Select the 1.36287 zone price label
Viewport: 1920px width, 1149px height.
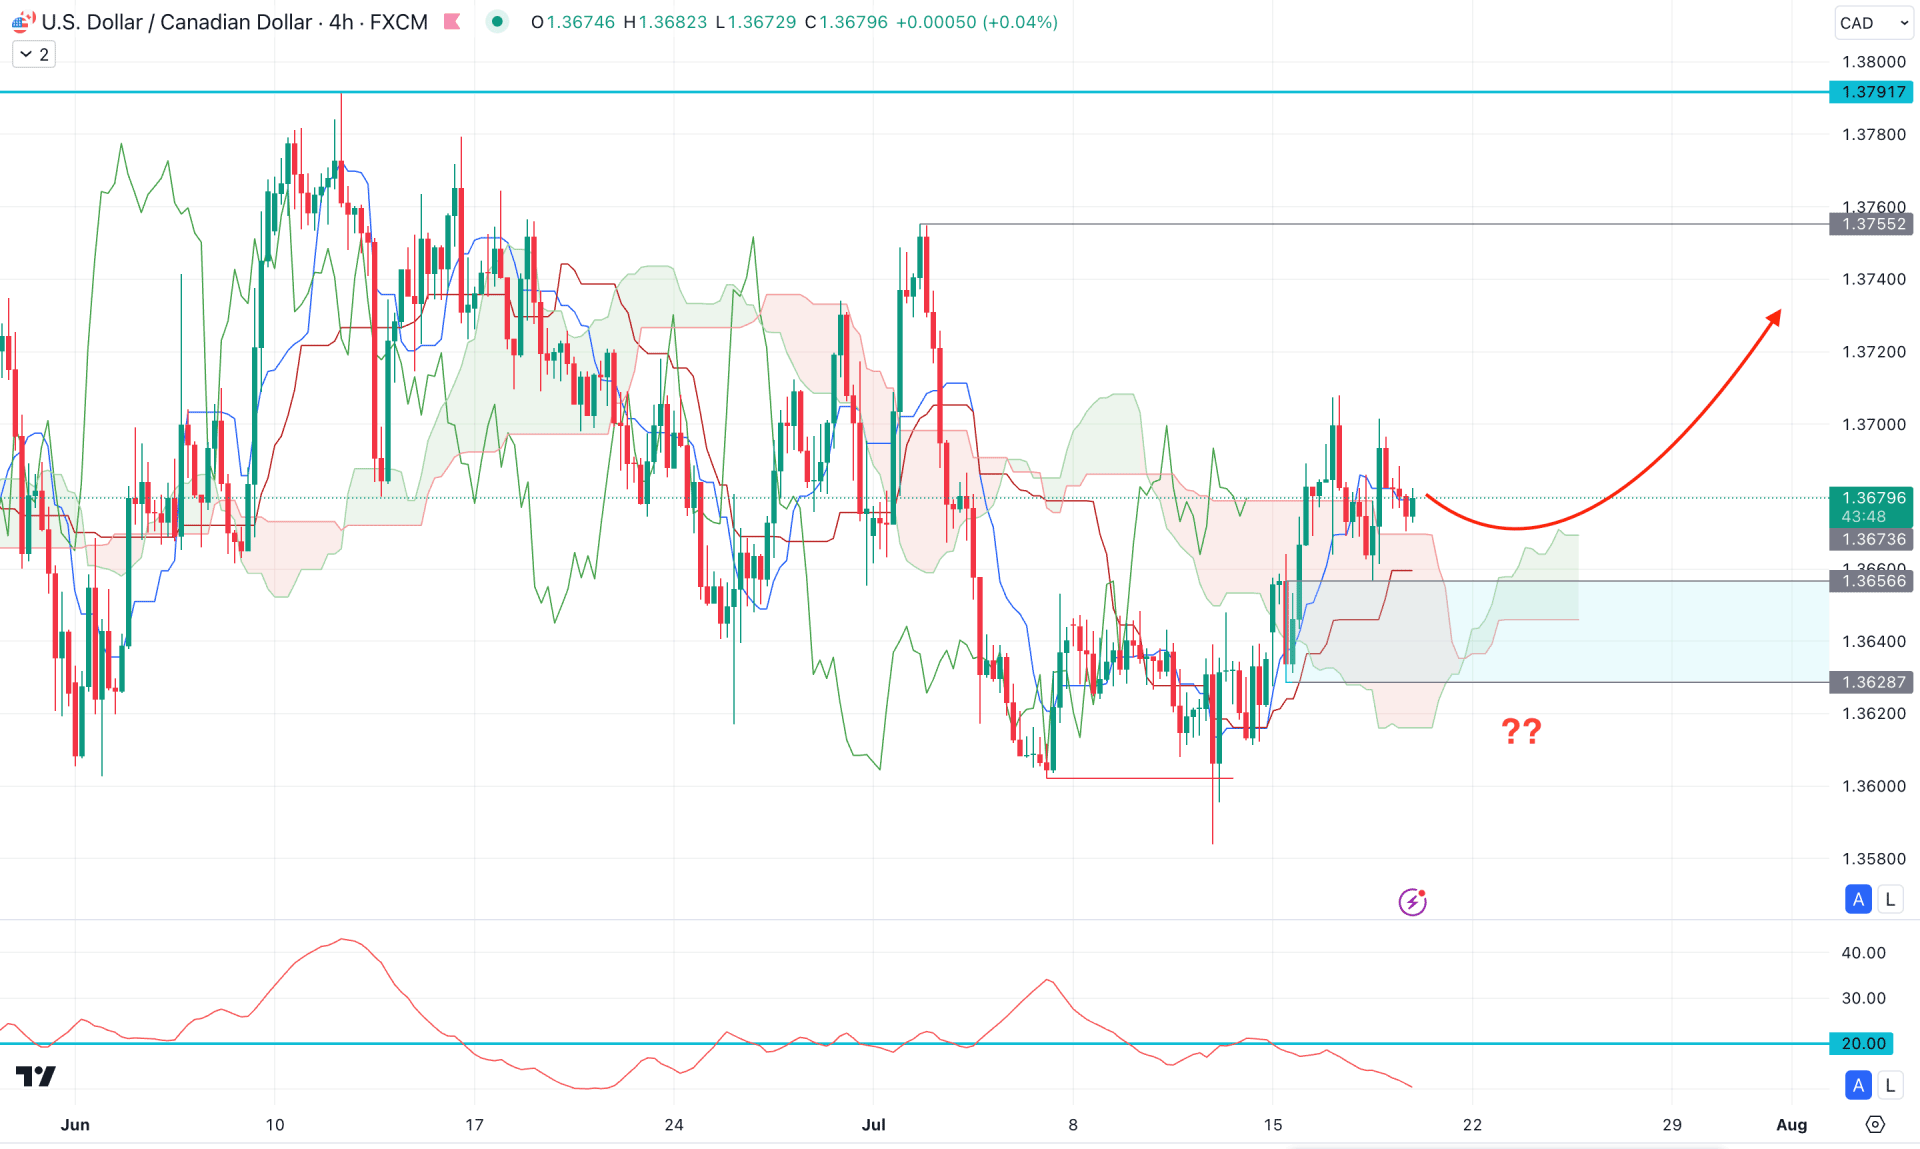coord(1871,682)
